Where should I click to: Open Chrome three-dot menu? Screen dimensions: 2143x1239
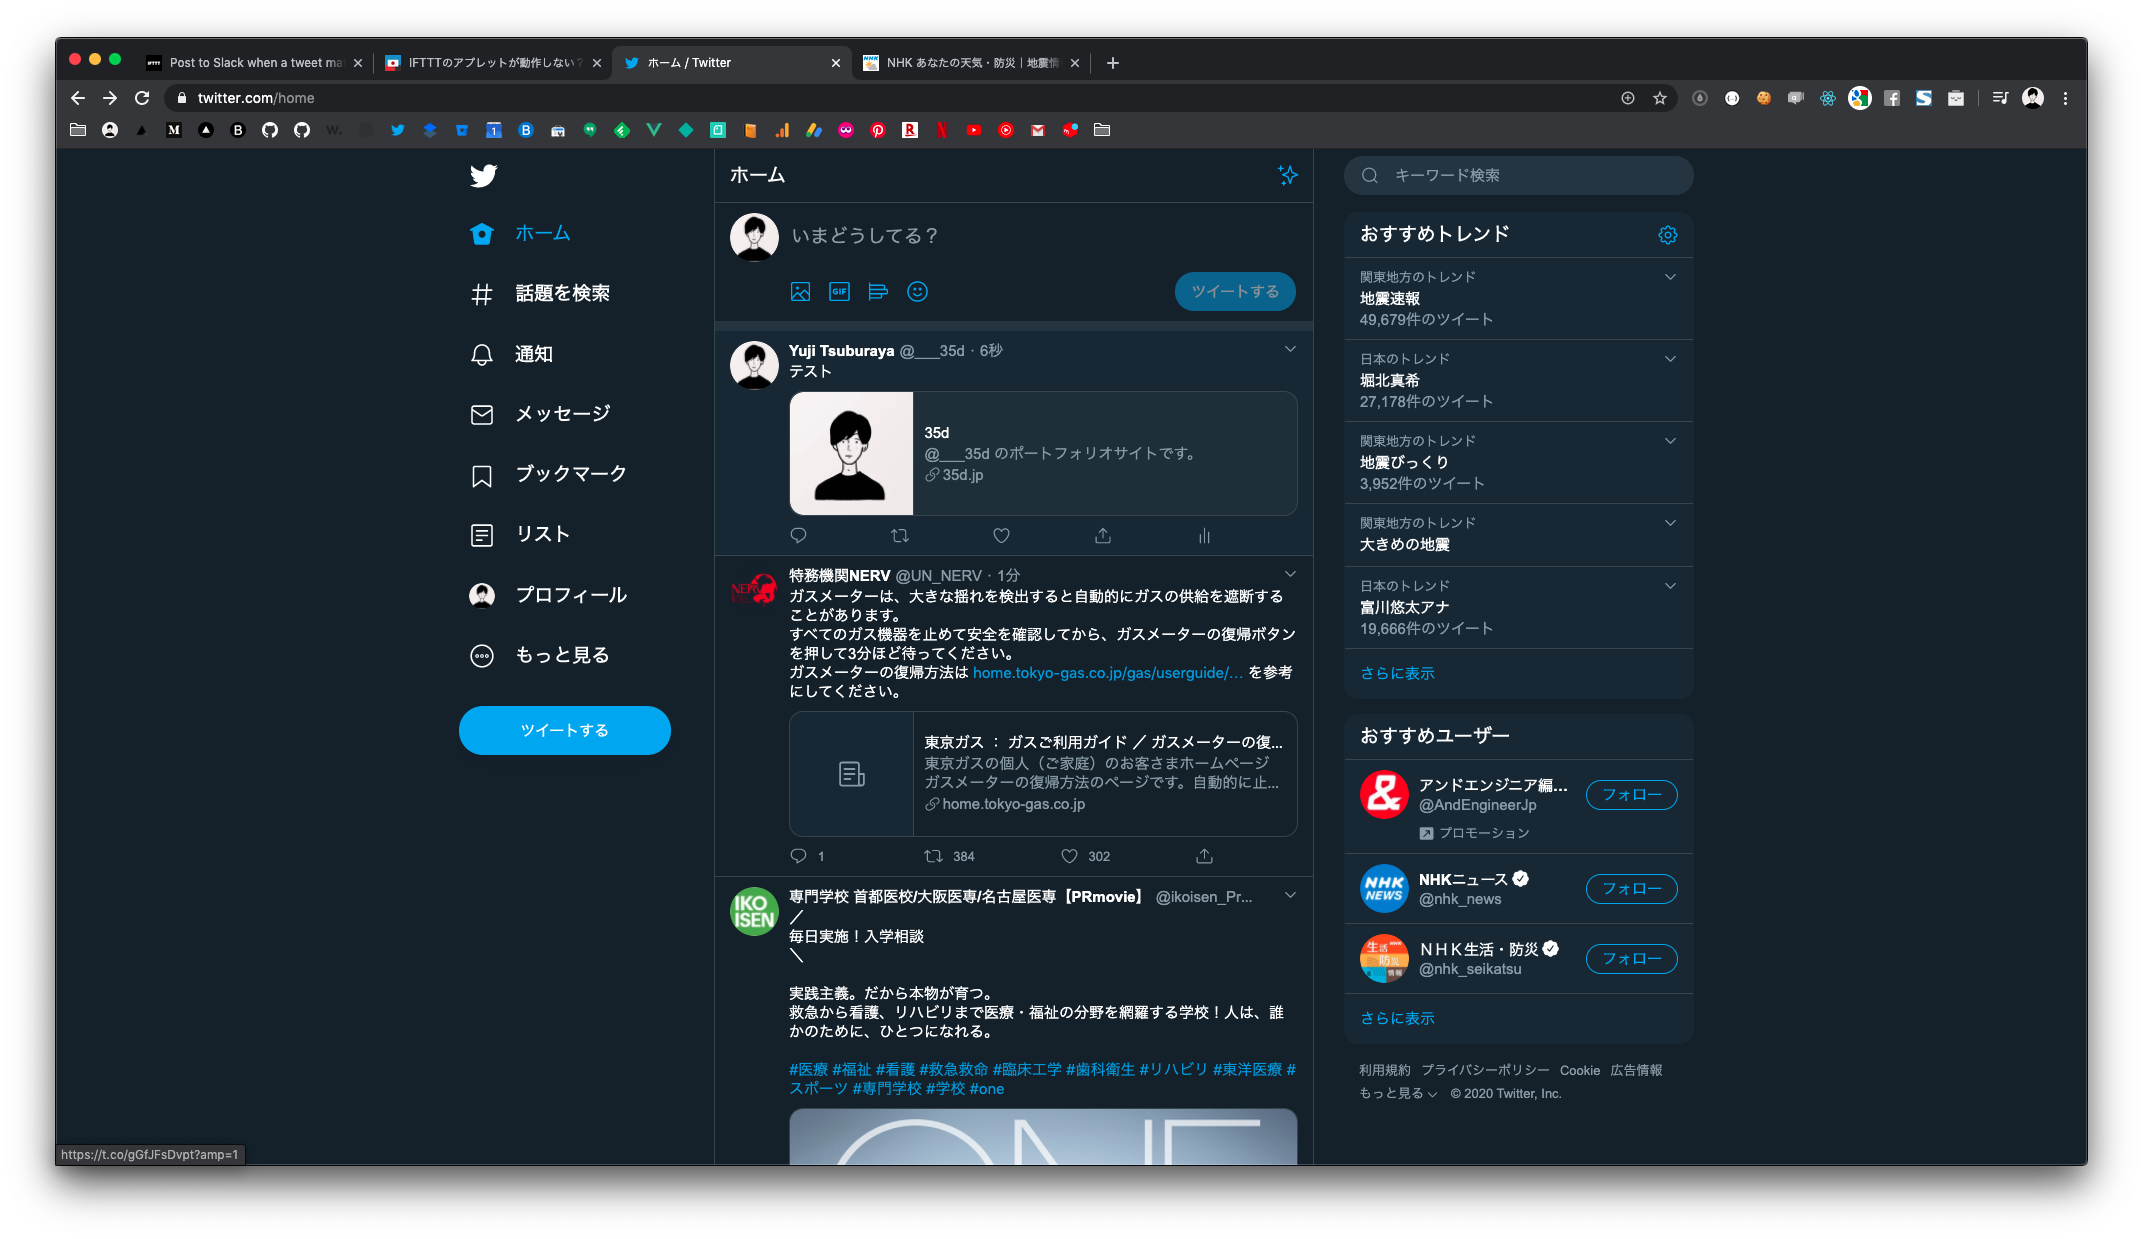[2065, 98]
